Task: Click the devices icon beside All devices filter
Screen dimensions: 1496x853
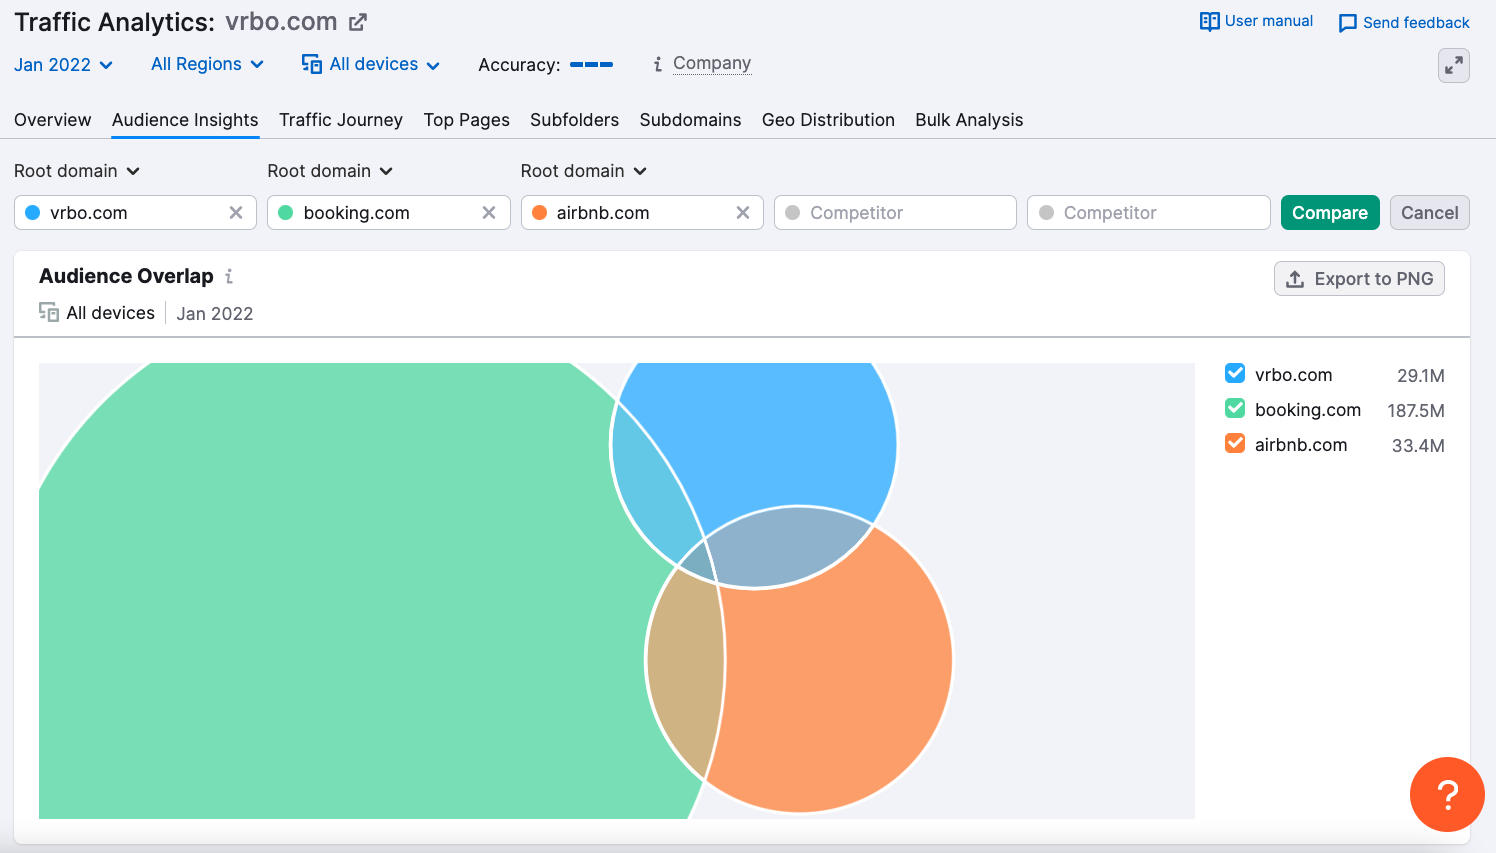Action: coord(312,64)
